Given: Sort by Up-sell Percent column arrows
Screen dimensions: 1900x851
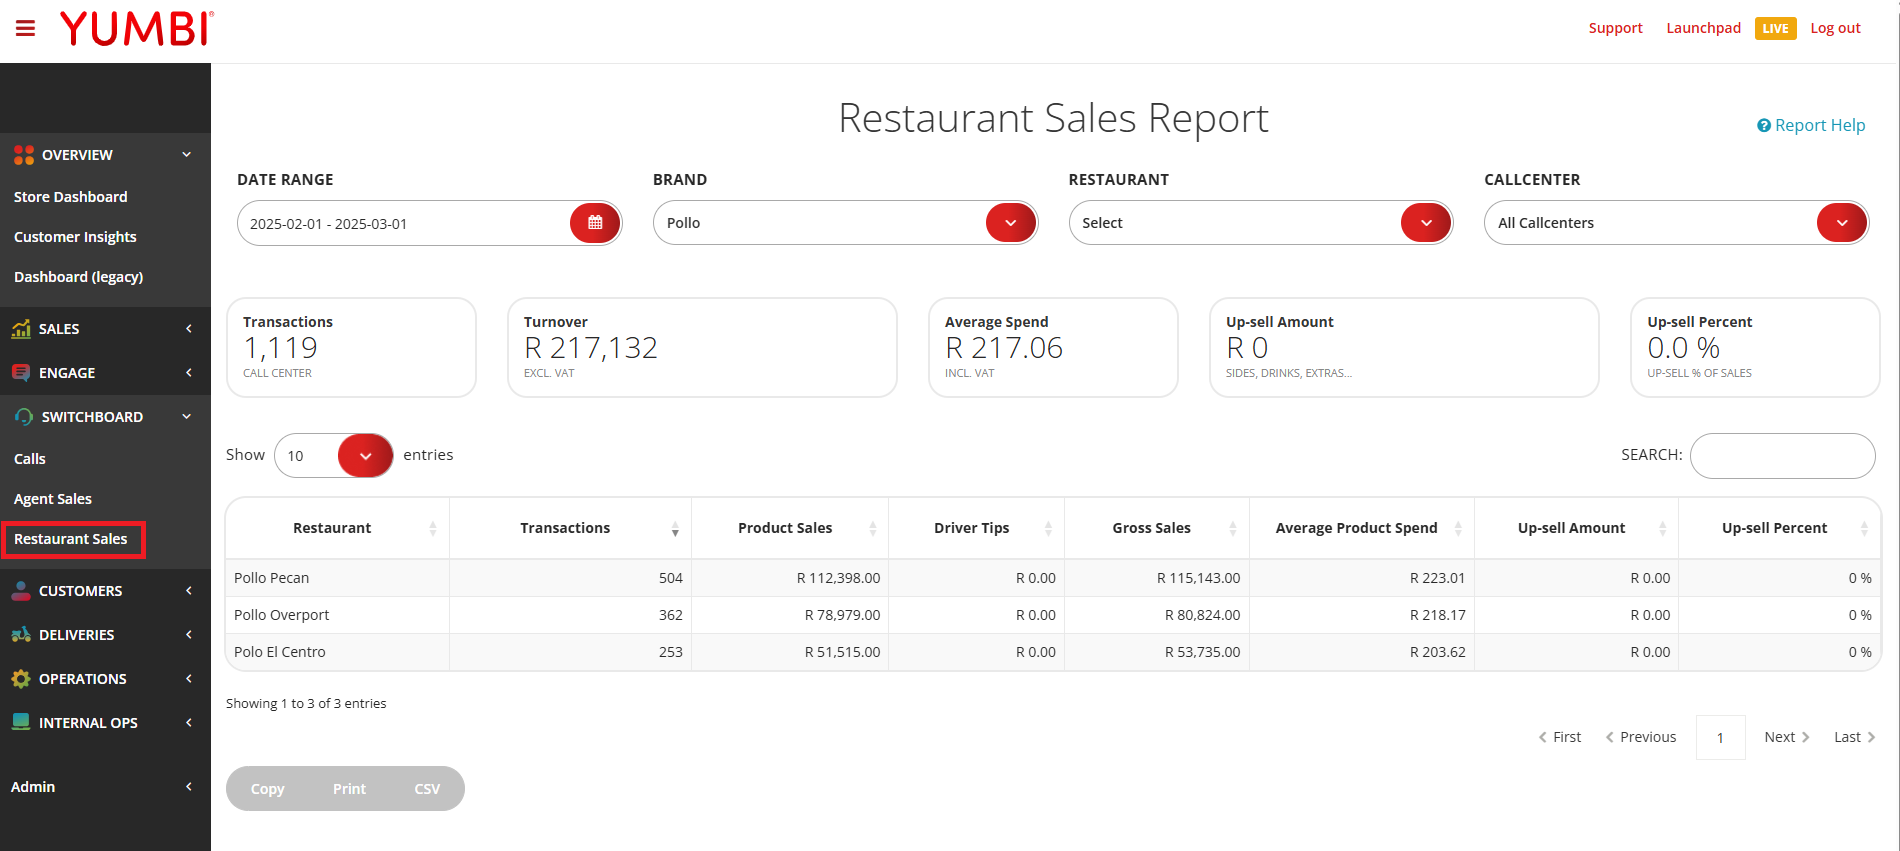Looking at the screenshot, I should tap(1864, 528).
